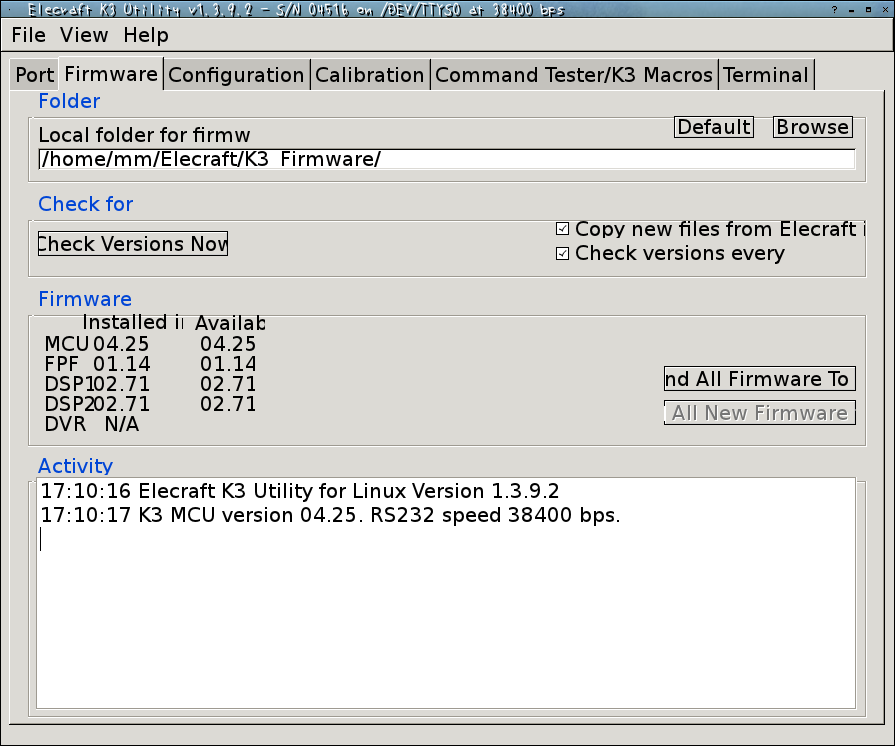Click the All New Firmware button
Viewport: 895px width, 746px height.
[x=760, y=413]
